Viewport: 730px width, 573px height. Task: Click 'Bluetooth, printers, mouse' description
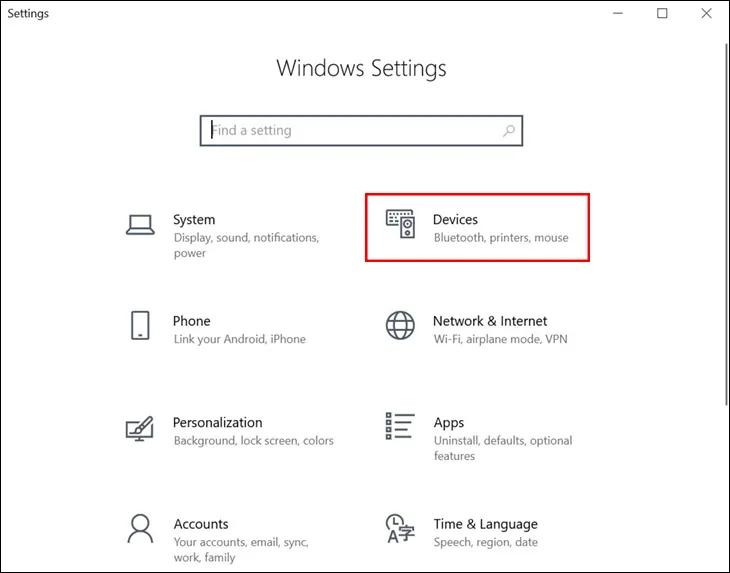[x=501, y=238]
